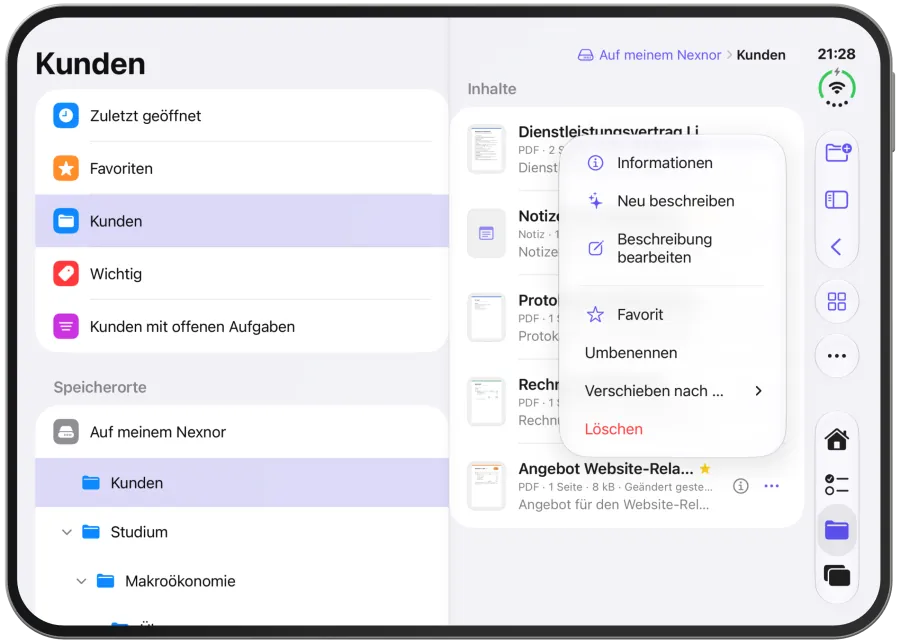Select Wichtig in sidebar

point(242,274)
